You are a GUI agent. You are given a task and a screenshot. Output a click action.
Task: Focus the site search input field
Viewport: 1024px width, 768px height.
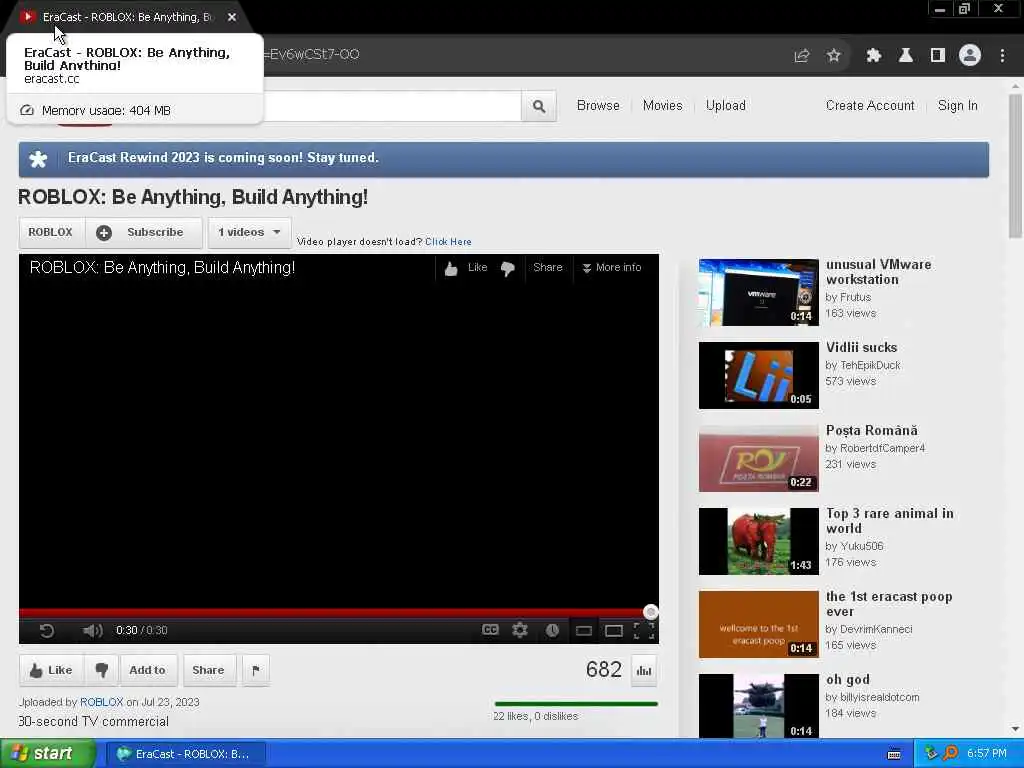[x=392, y=106]
